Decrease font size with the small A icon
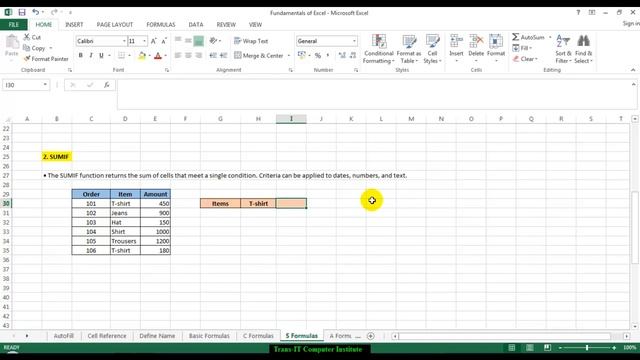Screen dimensions: 640x360 click(164, 41)
